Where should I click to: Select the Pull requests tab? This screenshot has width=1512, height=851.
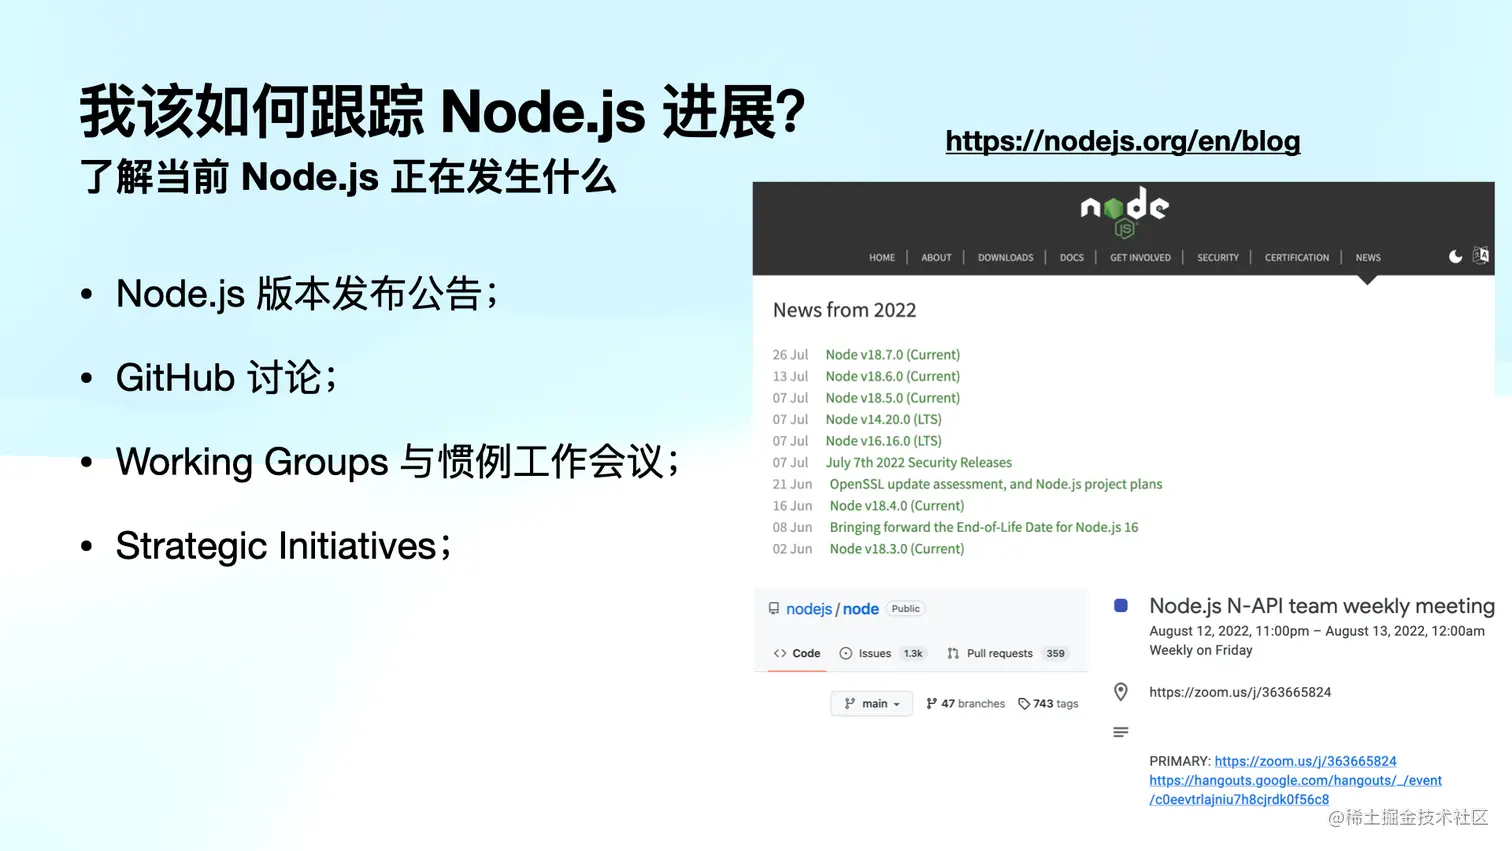(1008, 654)
